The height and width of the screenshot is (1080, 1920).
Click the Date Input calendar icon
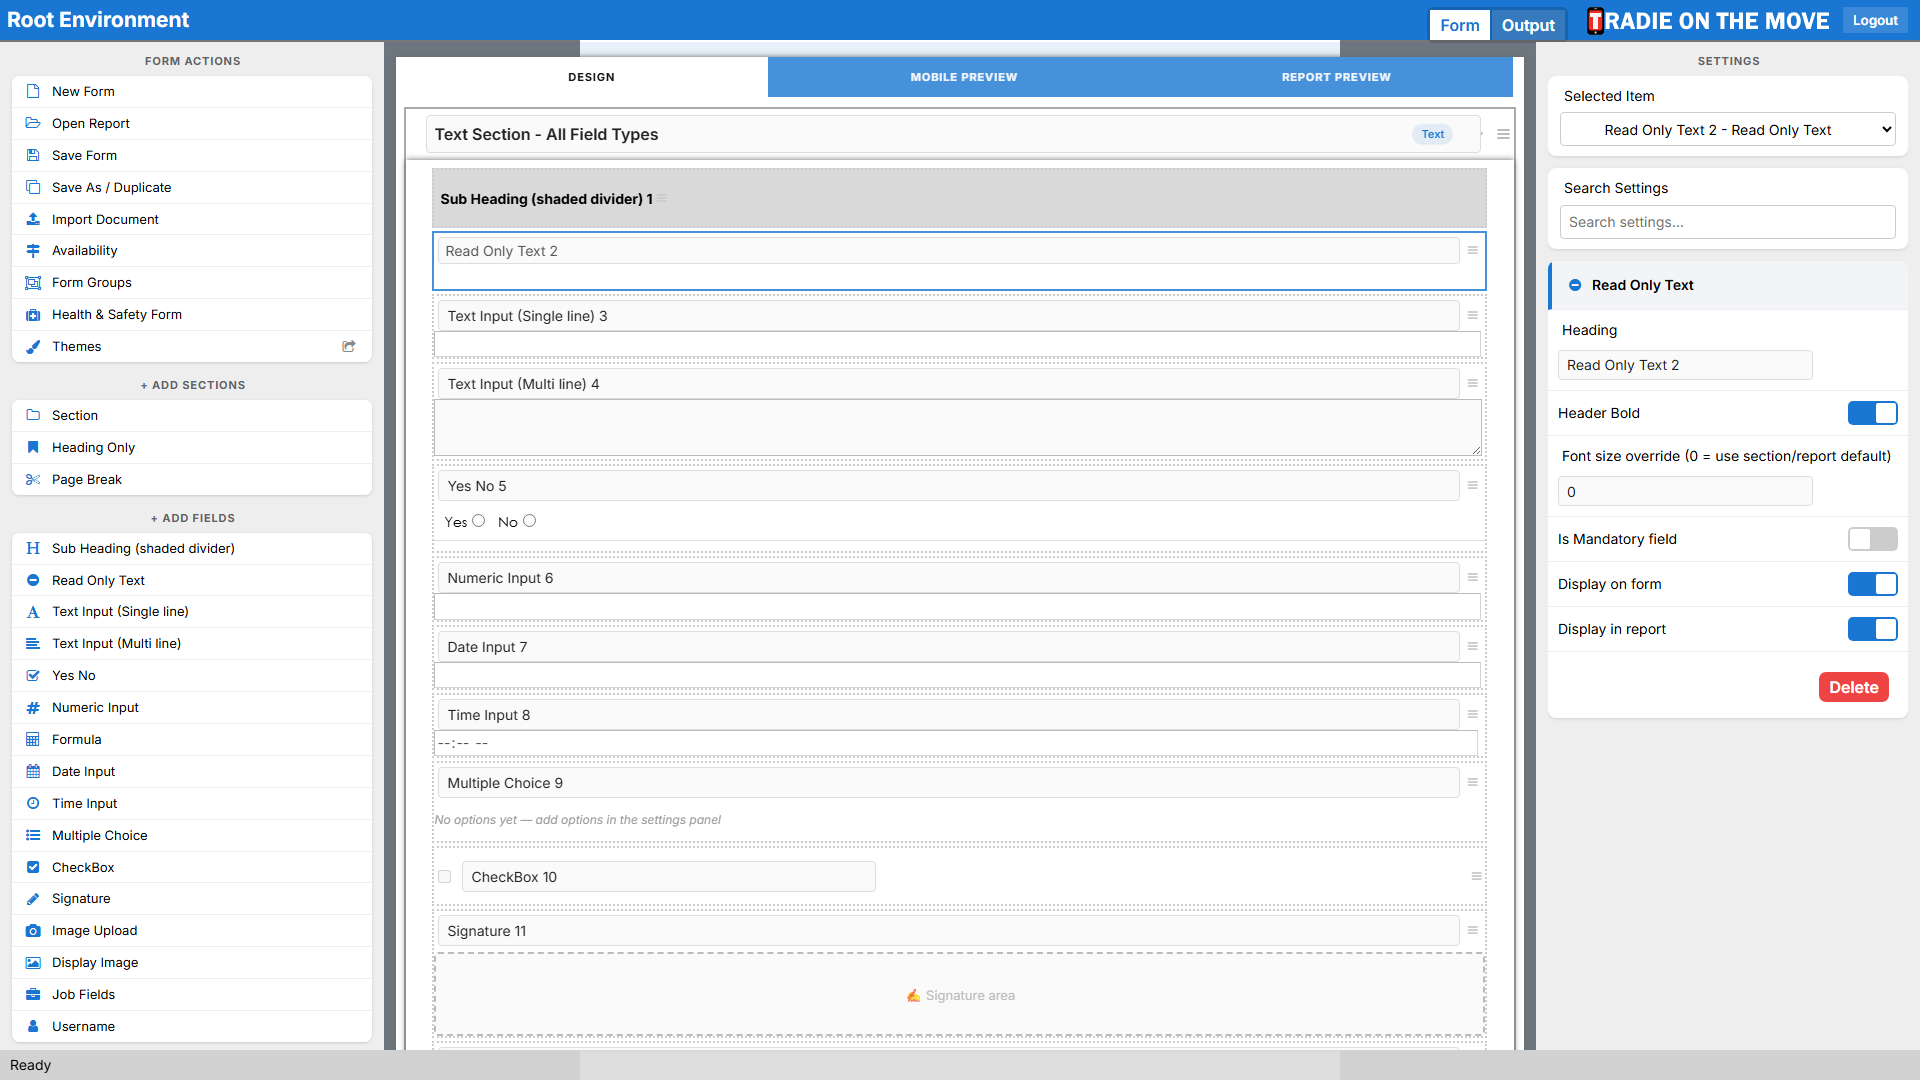(x=33, y=772)
